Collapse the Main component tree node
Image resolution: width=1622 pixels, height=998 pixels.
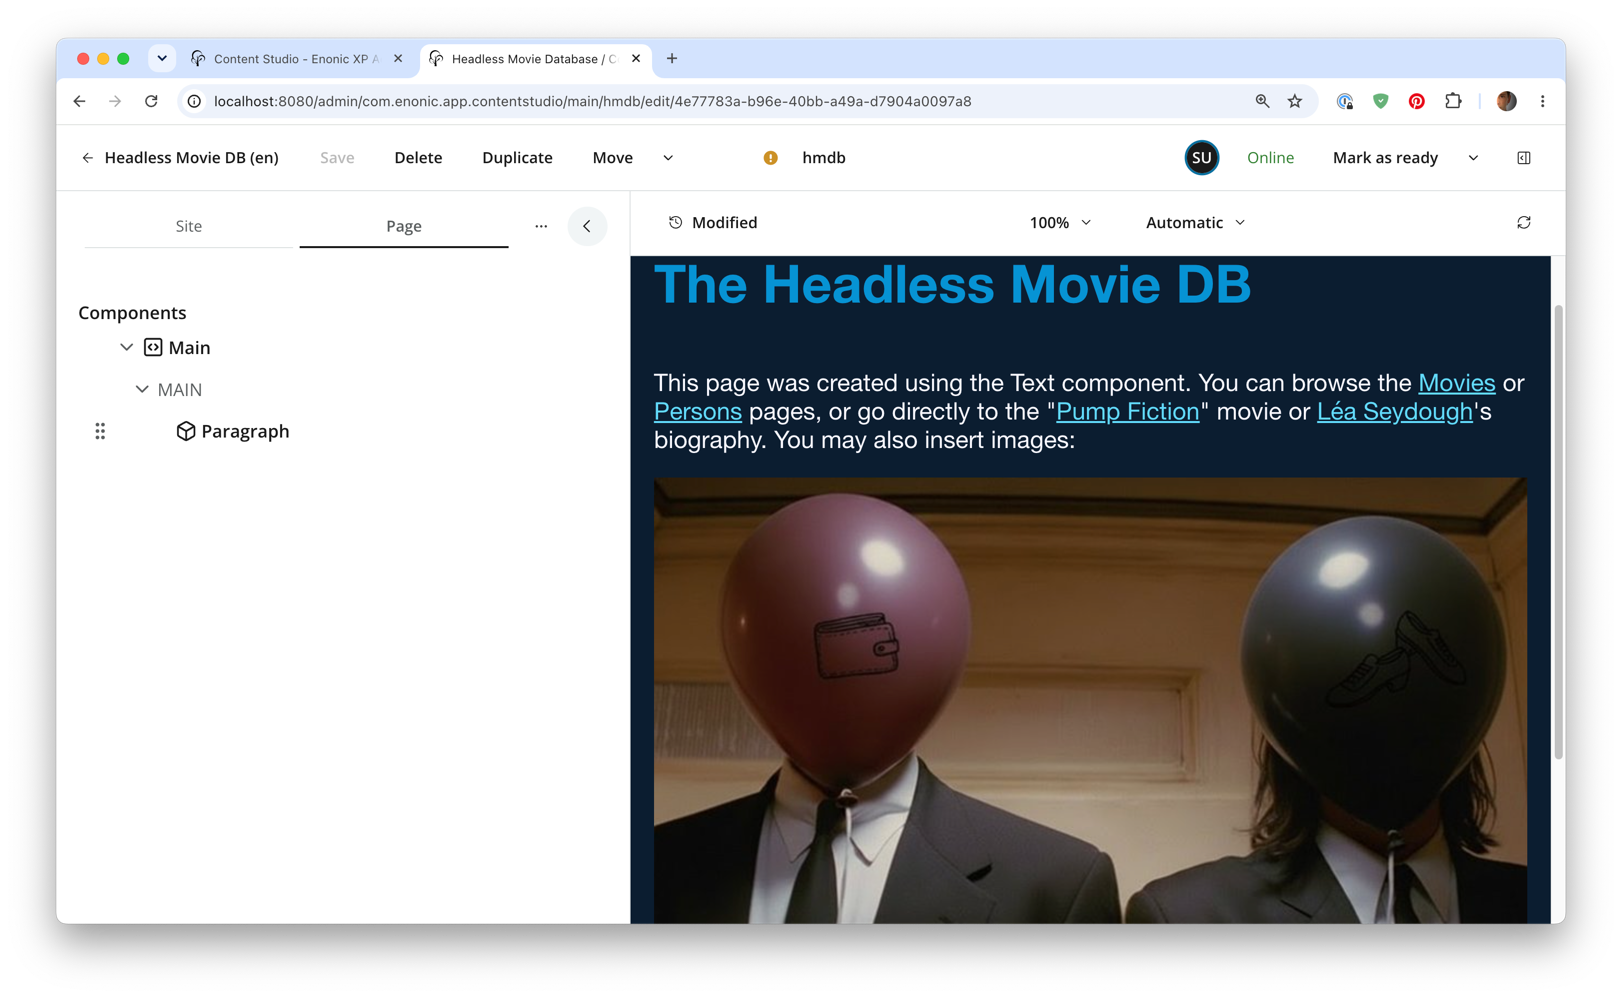(x=126, y=347)
